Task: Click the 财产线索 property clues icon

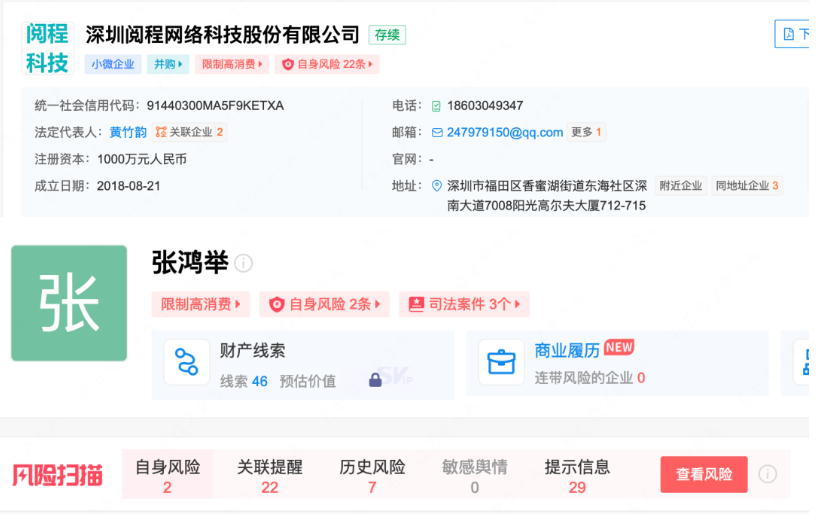Action: 186,363
